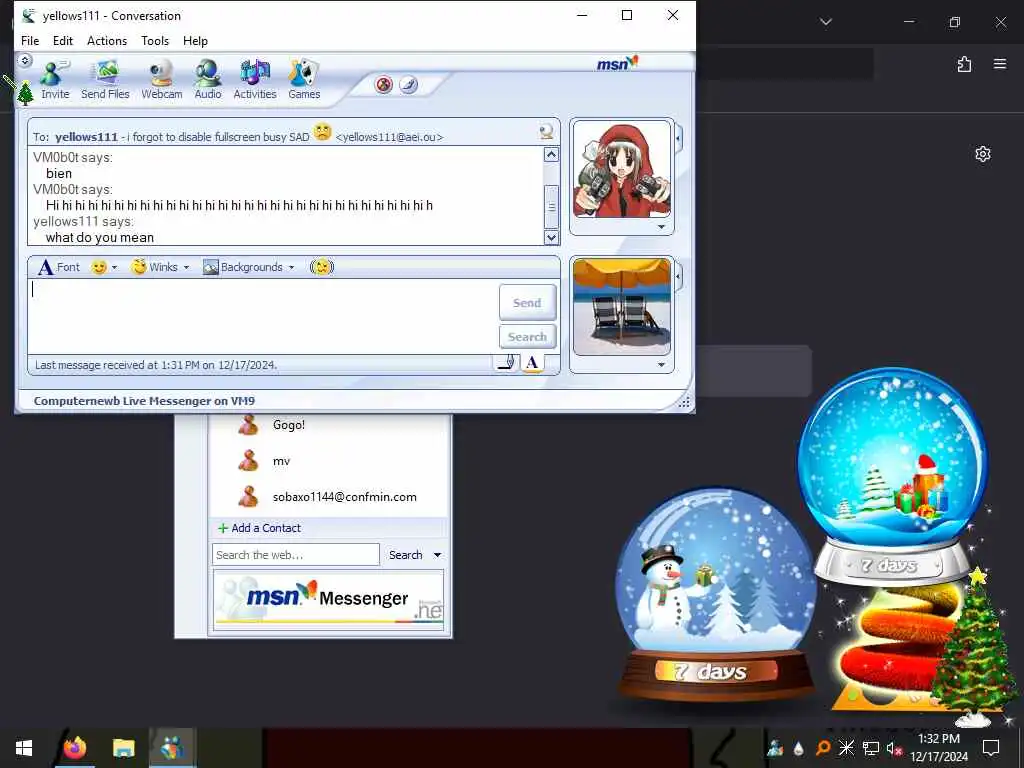
Task: Click the 'bien' message text
Action: coord(59,174)
